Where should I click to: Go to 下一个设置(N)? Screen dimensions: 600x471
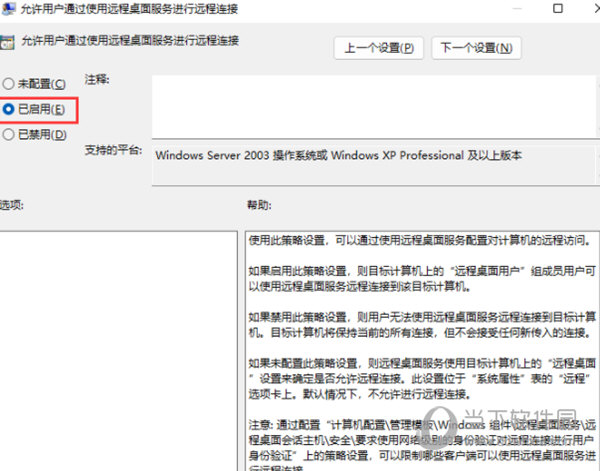[x=476, y=48]
